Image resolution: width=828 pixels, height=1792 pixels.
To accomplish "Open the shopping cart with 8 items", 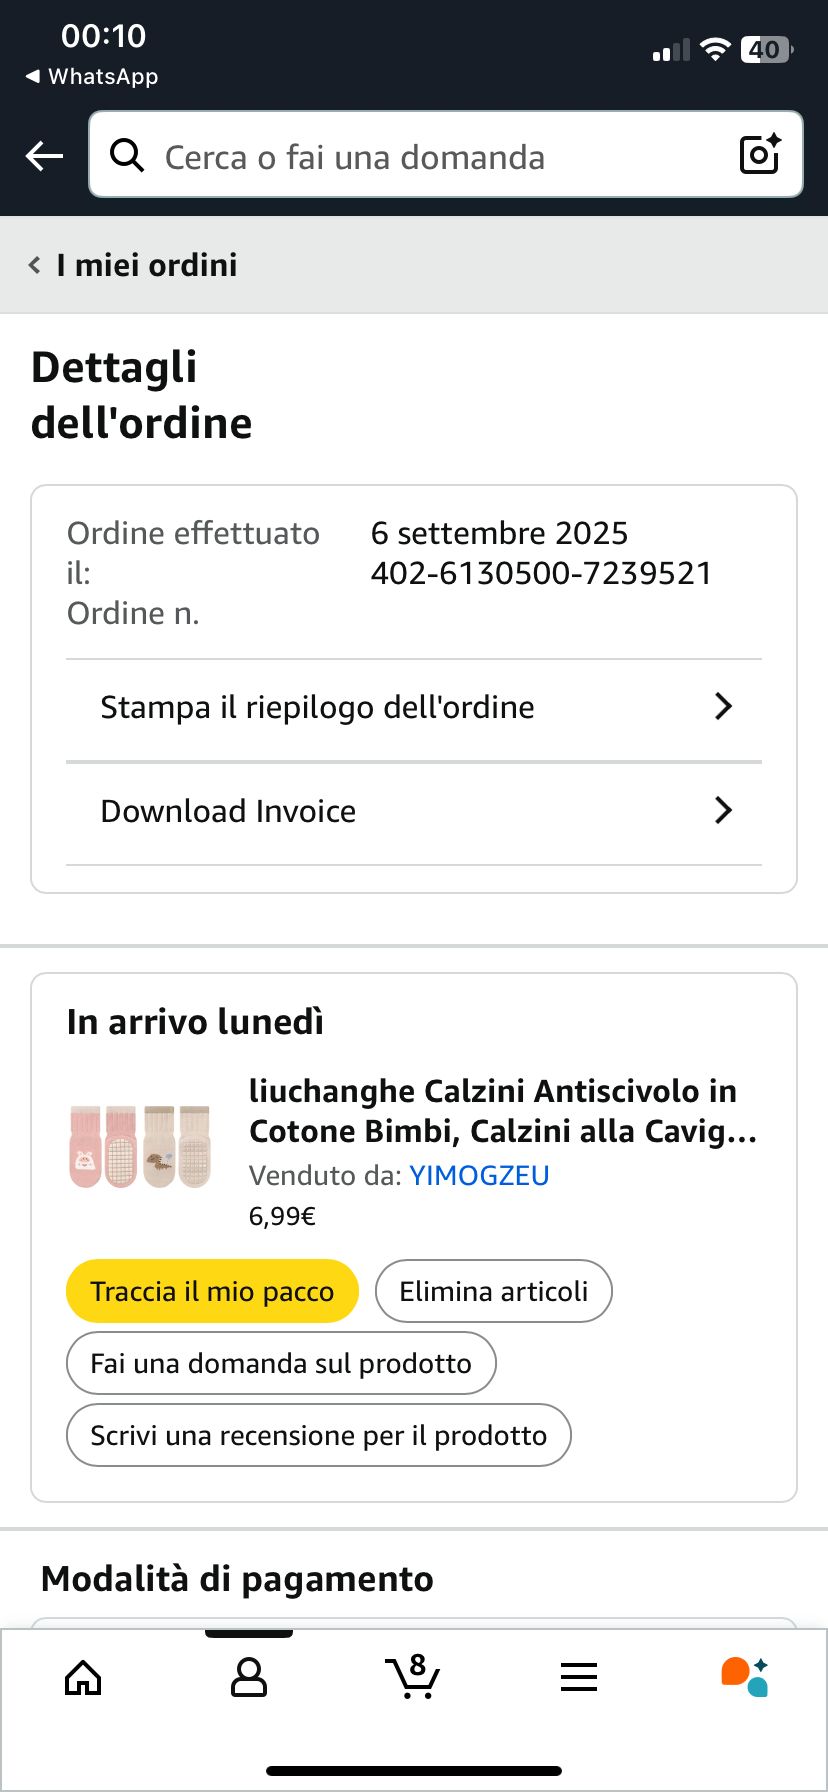I will [412, 1676].
